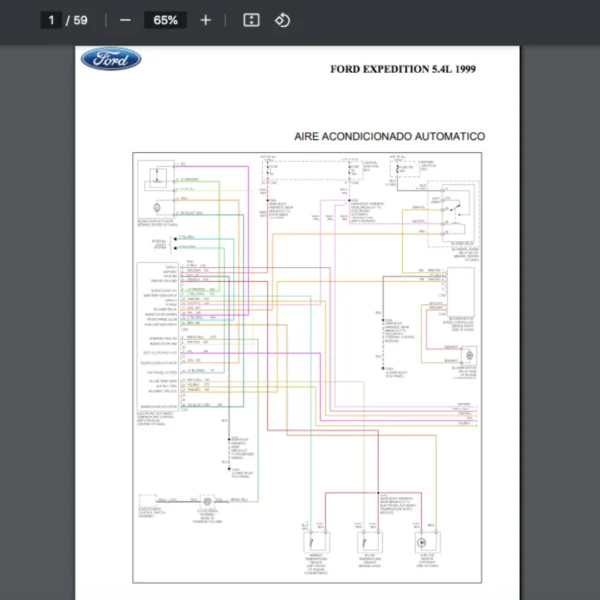Image resolution: width=600 pixels, height=600 pixels.
Task: Click the total page count 59
Action: point(80,20)
